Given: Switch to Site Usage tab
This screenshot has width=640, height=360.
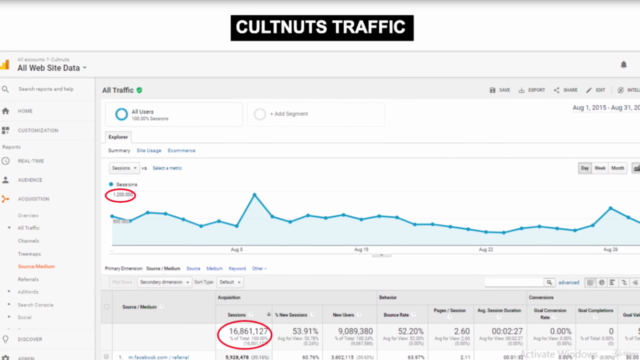Looking at the screenshot, I should pos(149,151).
